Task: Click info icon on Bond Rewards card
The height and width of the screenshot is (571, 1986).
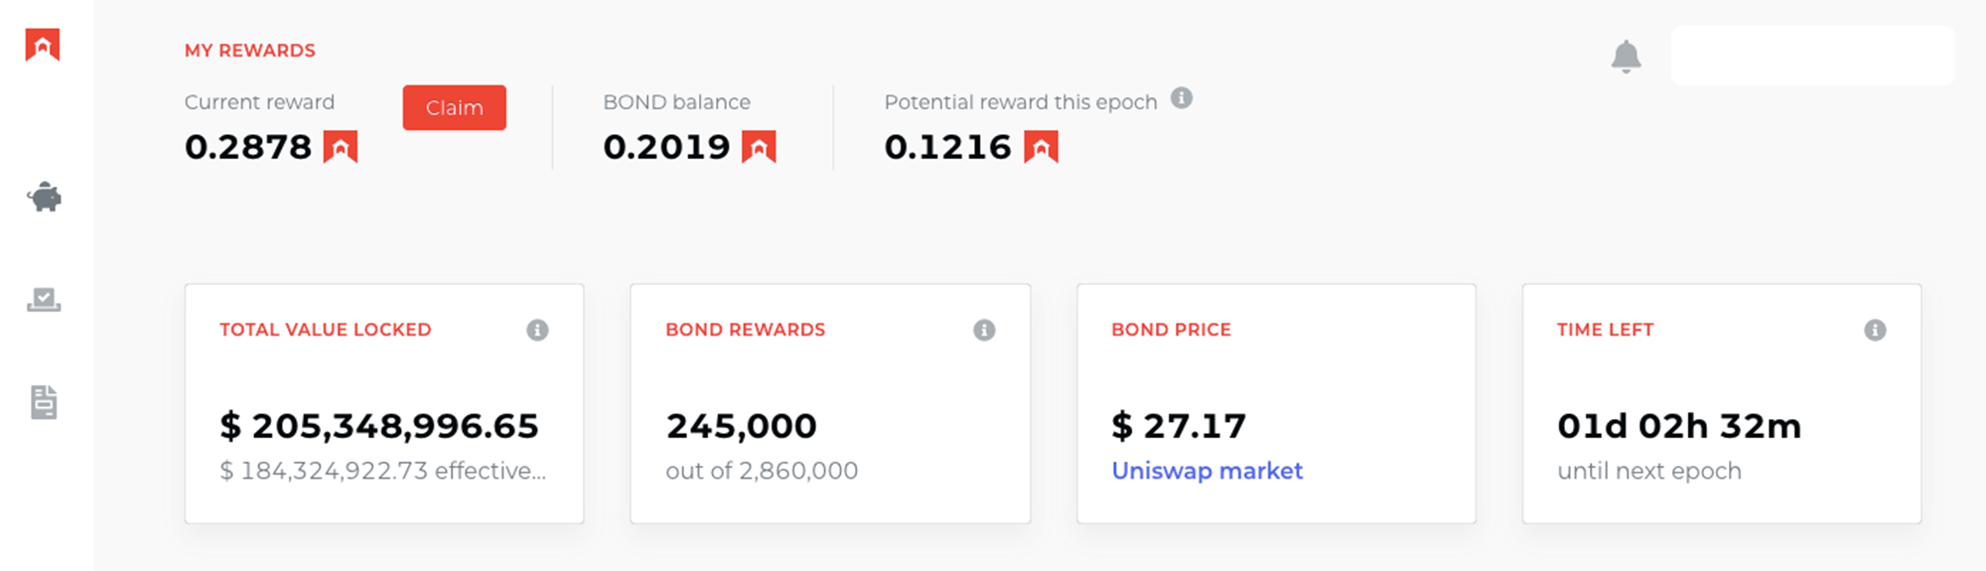Action: click(x=984, y=330)
